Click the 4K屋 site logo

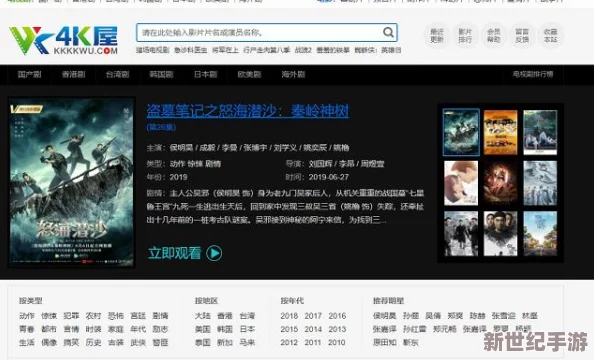pos(63,40)
